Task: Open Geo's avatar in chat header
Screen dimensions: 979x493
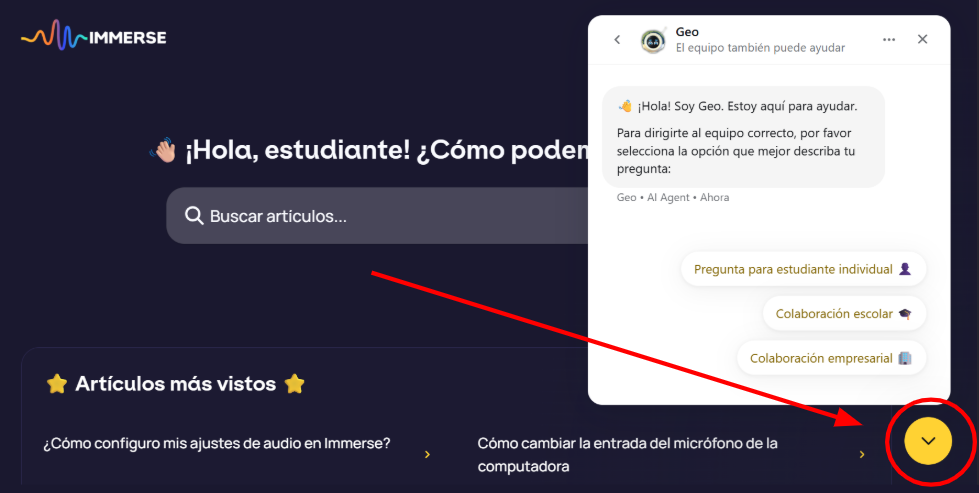Action: pyautogui.click(x=654, y=40)
